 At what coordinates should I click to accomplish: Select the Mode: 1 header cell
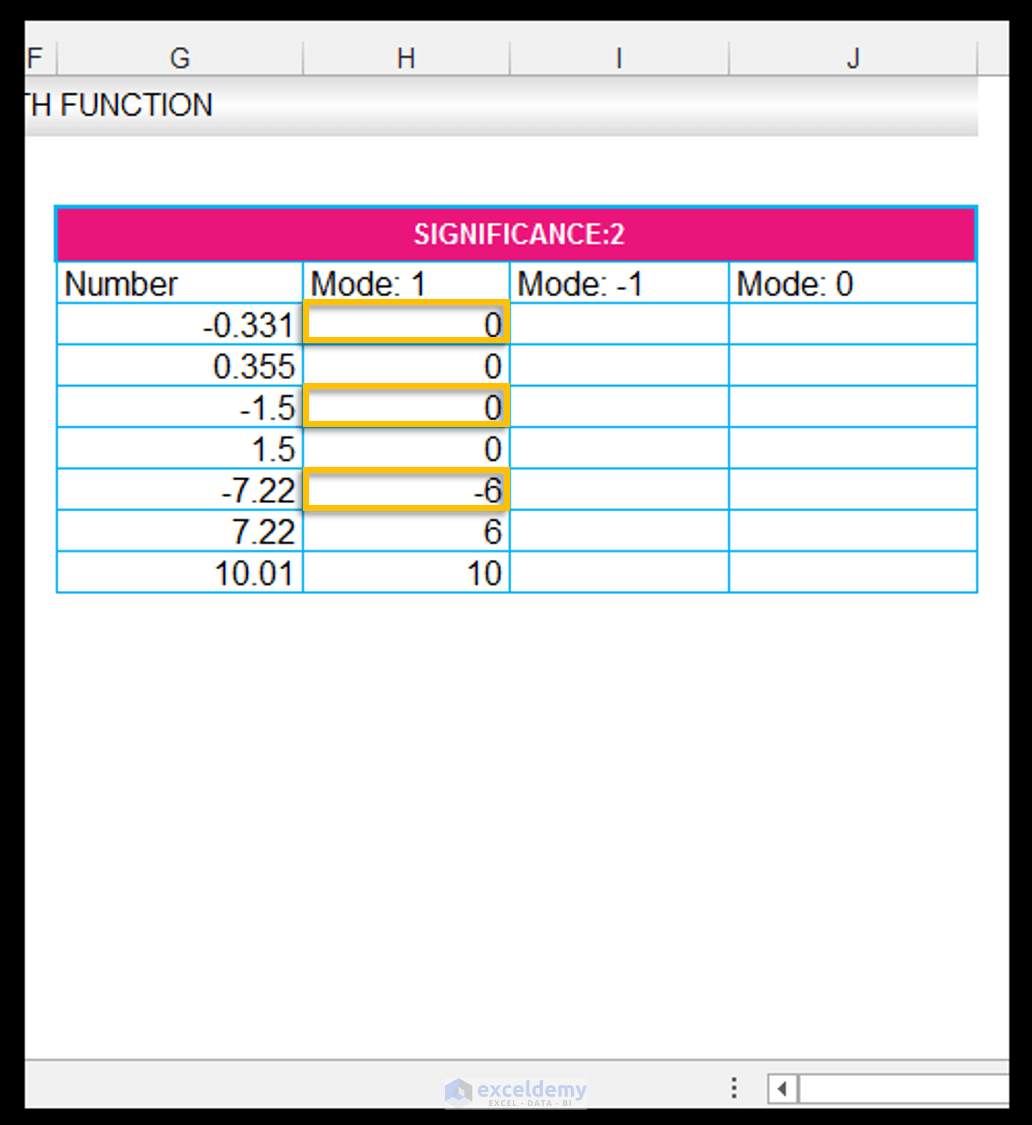coord(406,283)
